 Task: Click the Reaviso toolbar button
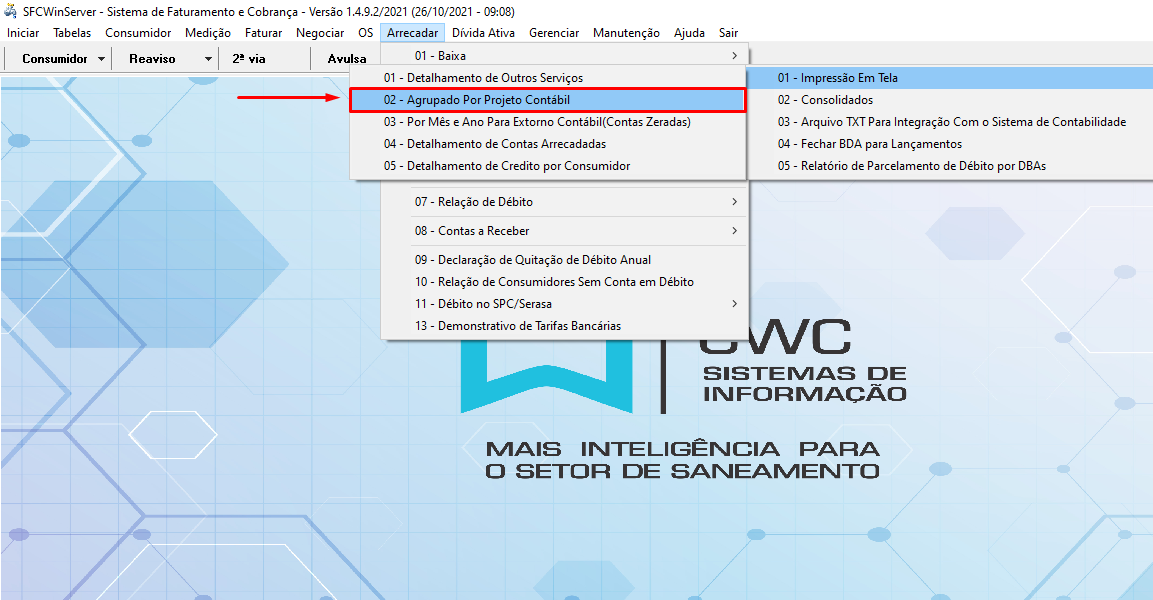[152, 59]
